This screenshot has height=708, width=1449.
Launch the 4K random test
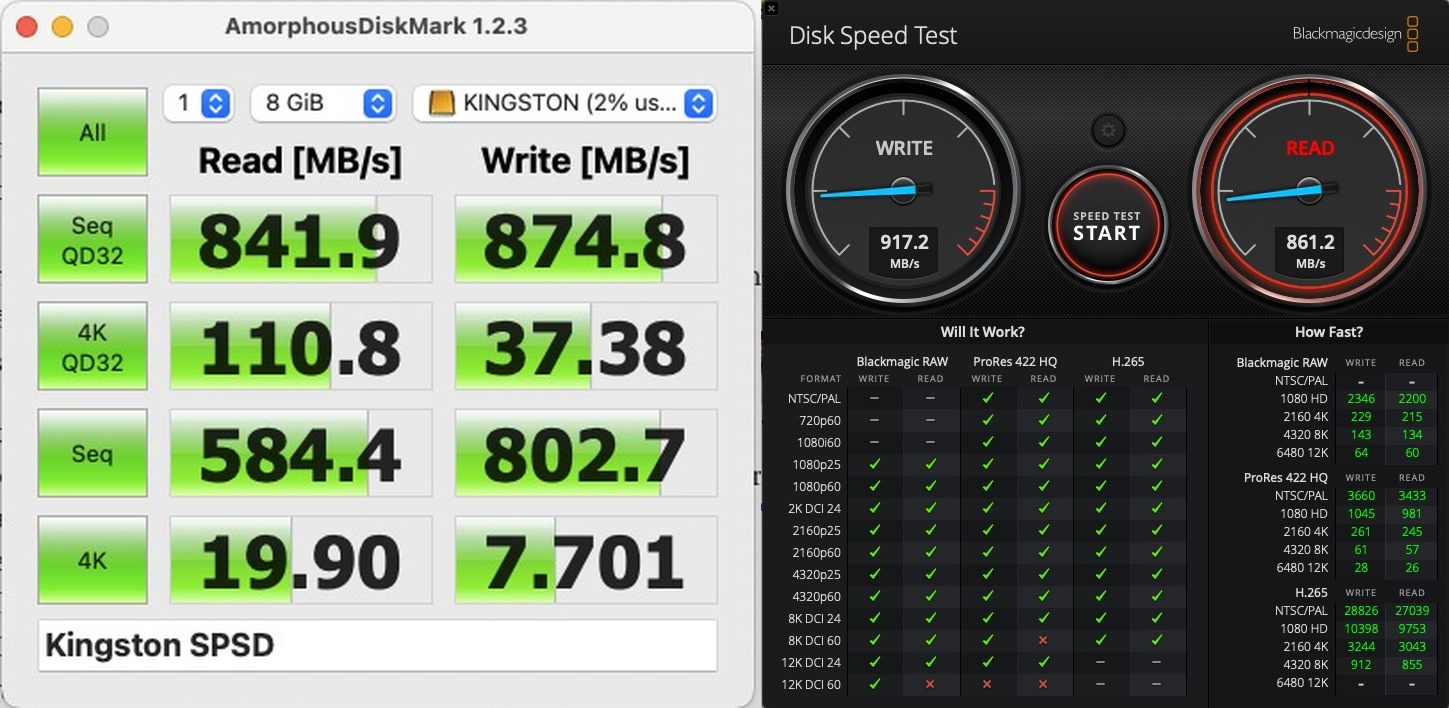[92, 561]
